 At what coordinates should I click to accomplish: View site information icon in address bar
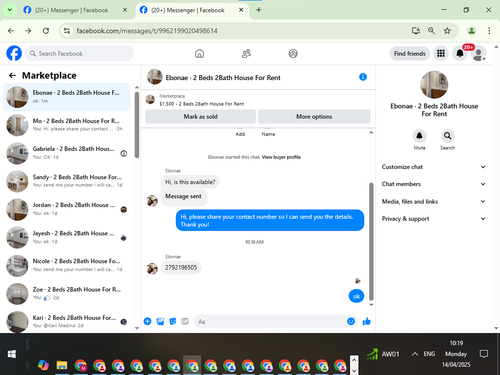pos(67,31)
